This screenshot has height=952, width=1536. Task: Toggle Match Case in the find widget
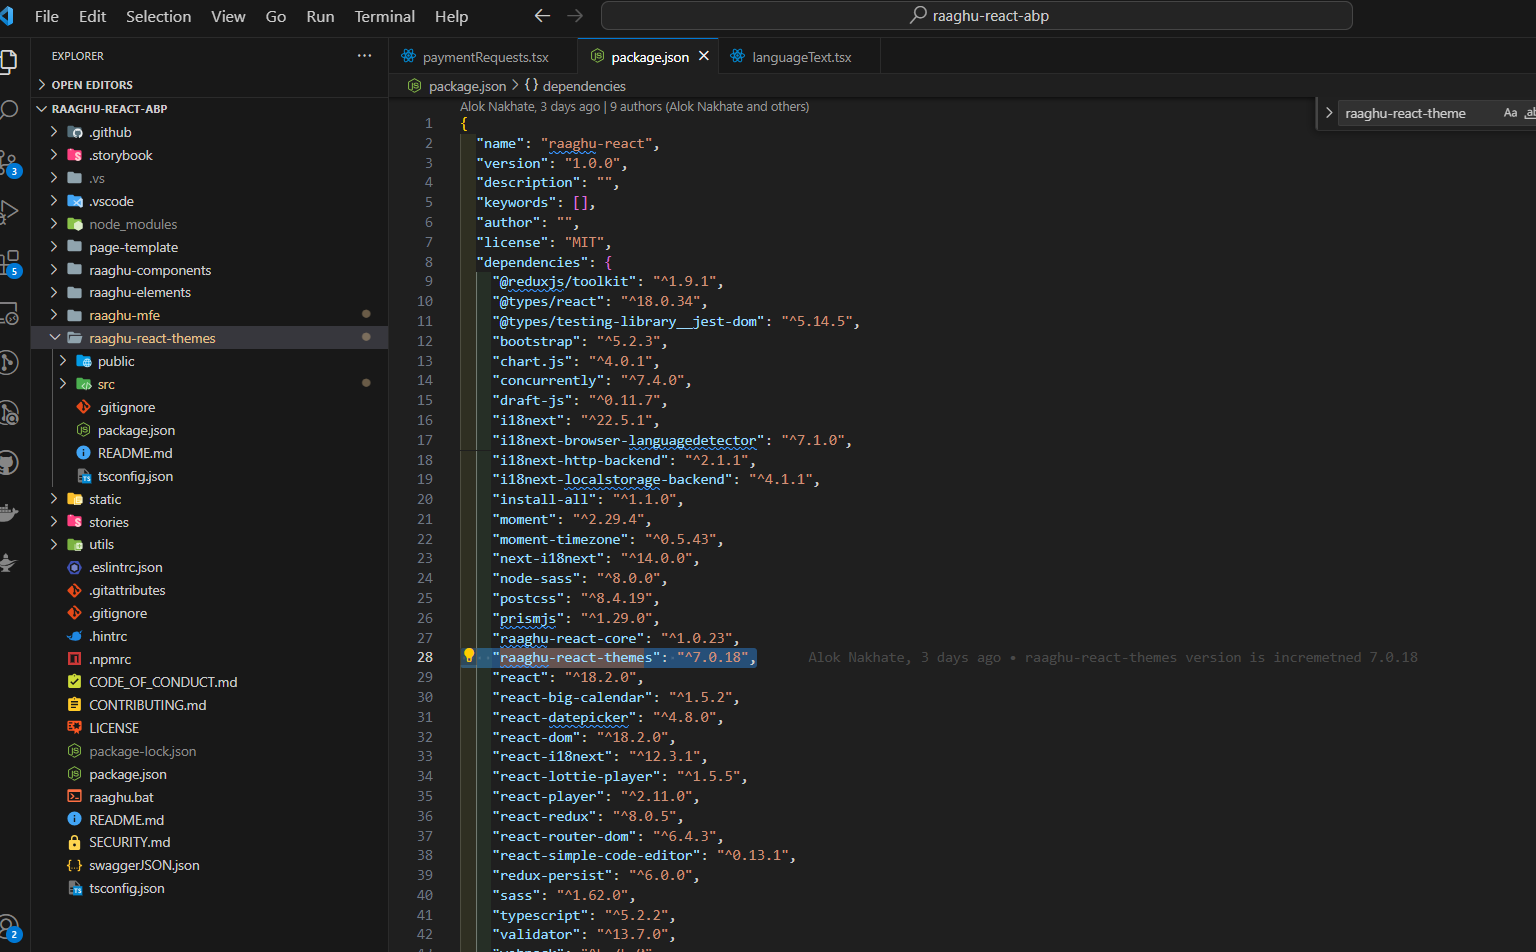point(1510,113)
